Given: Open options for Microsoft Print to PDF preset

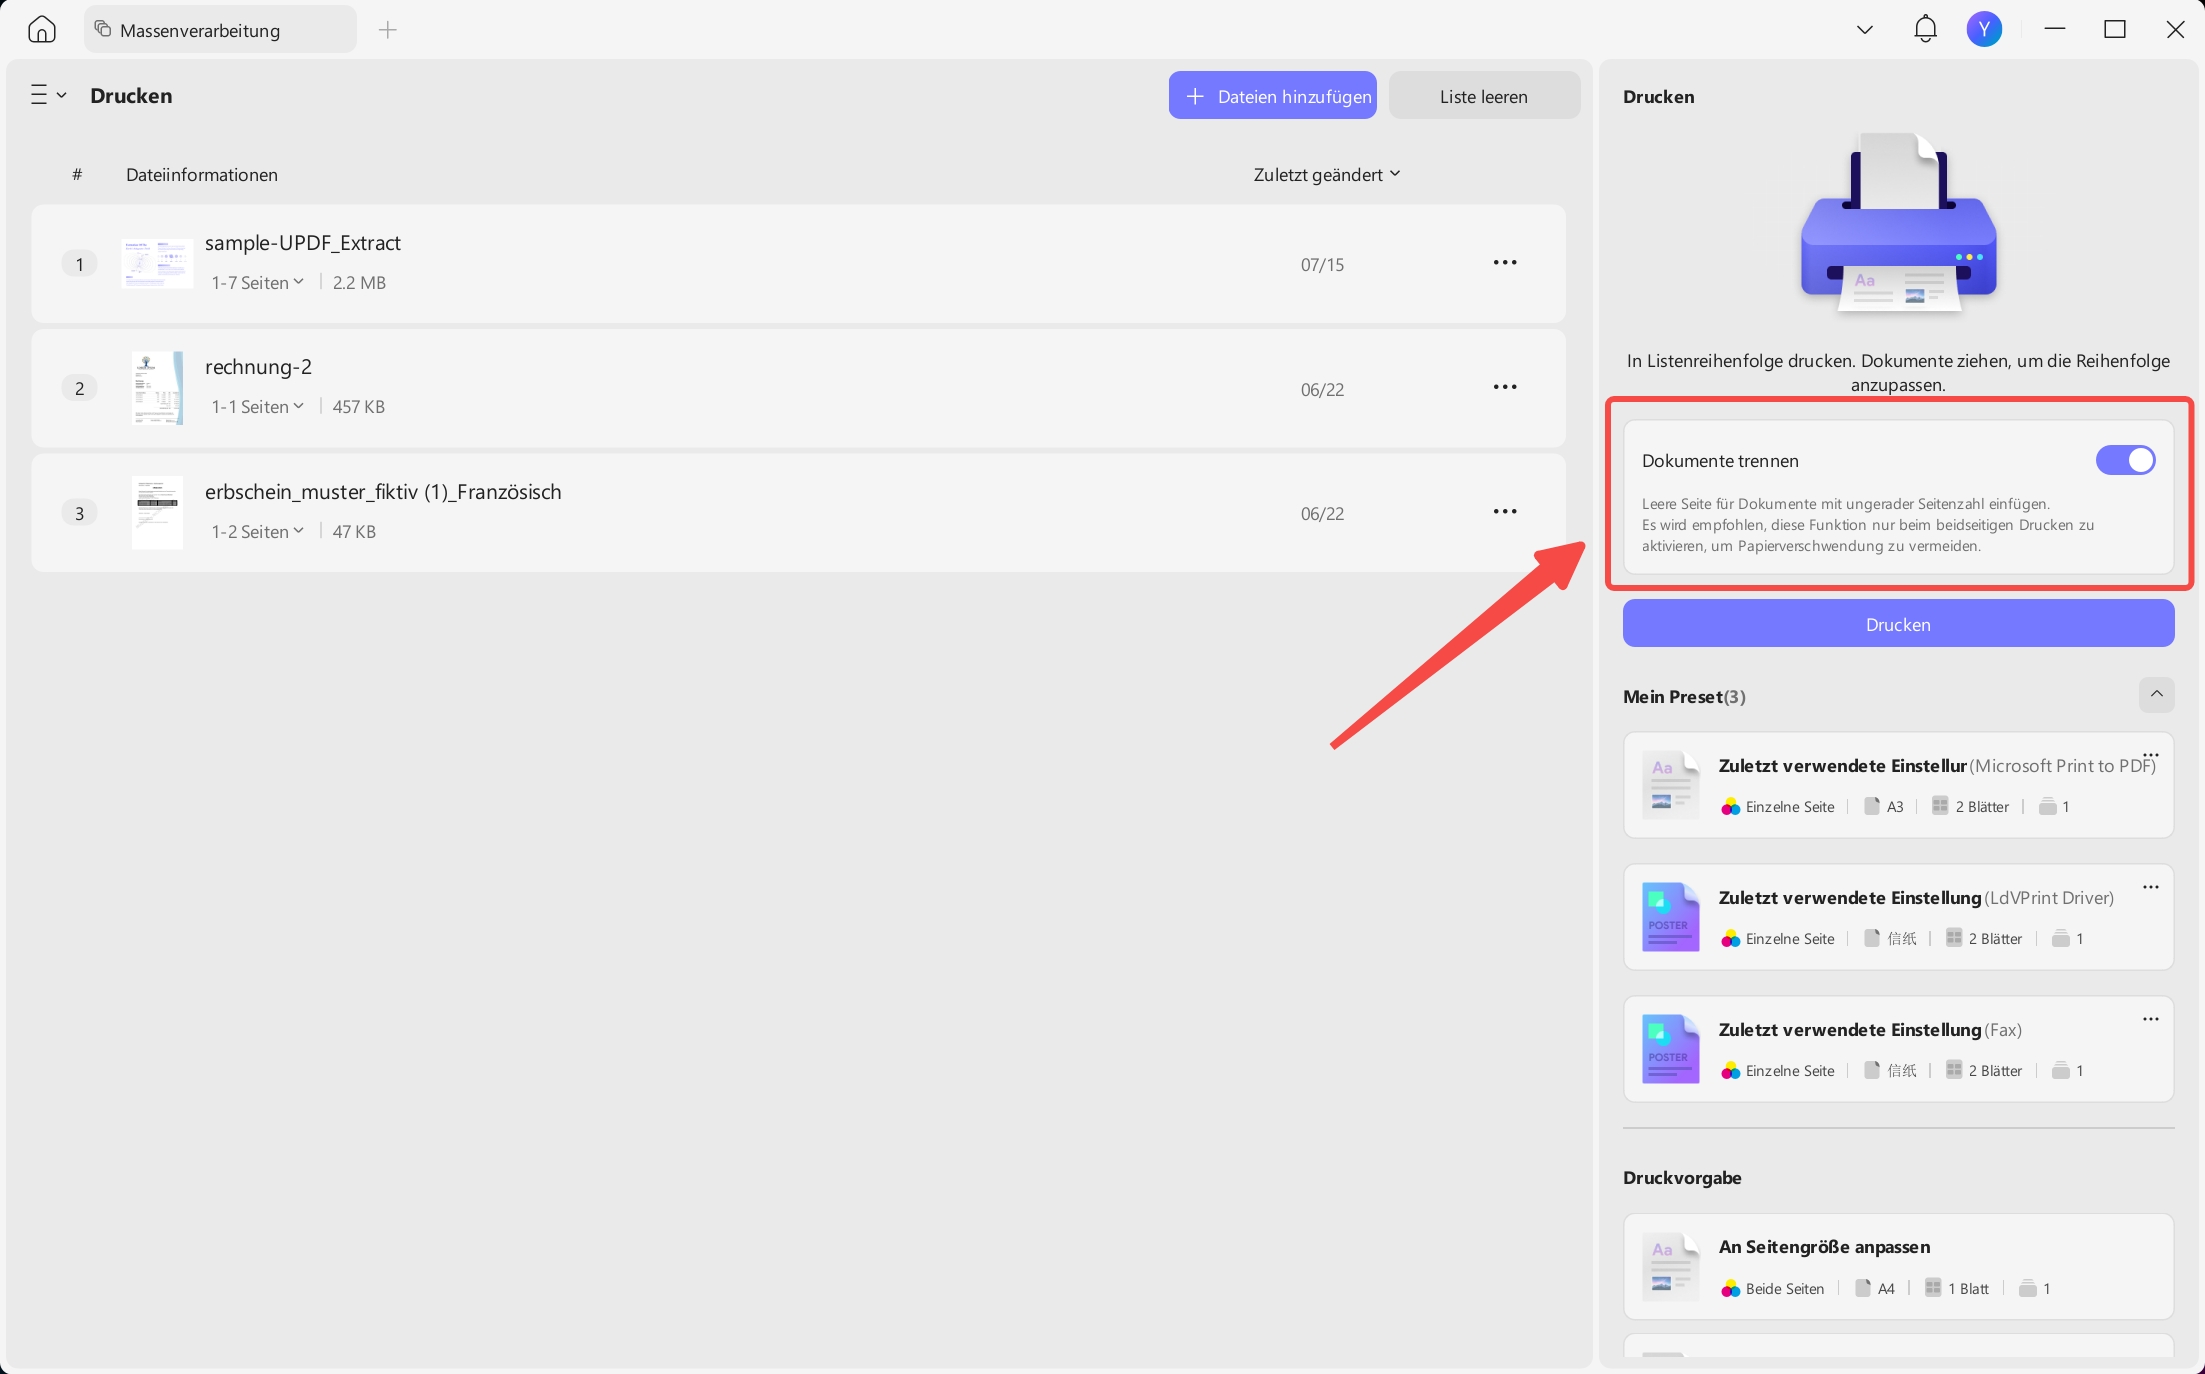Looking at the screenshot, I should pyautogui.click(x=2150, y=756).
